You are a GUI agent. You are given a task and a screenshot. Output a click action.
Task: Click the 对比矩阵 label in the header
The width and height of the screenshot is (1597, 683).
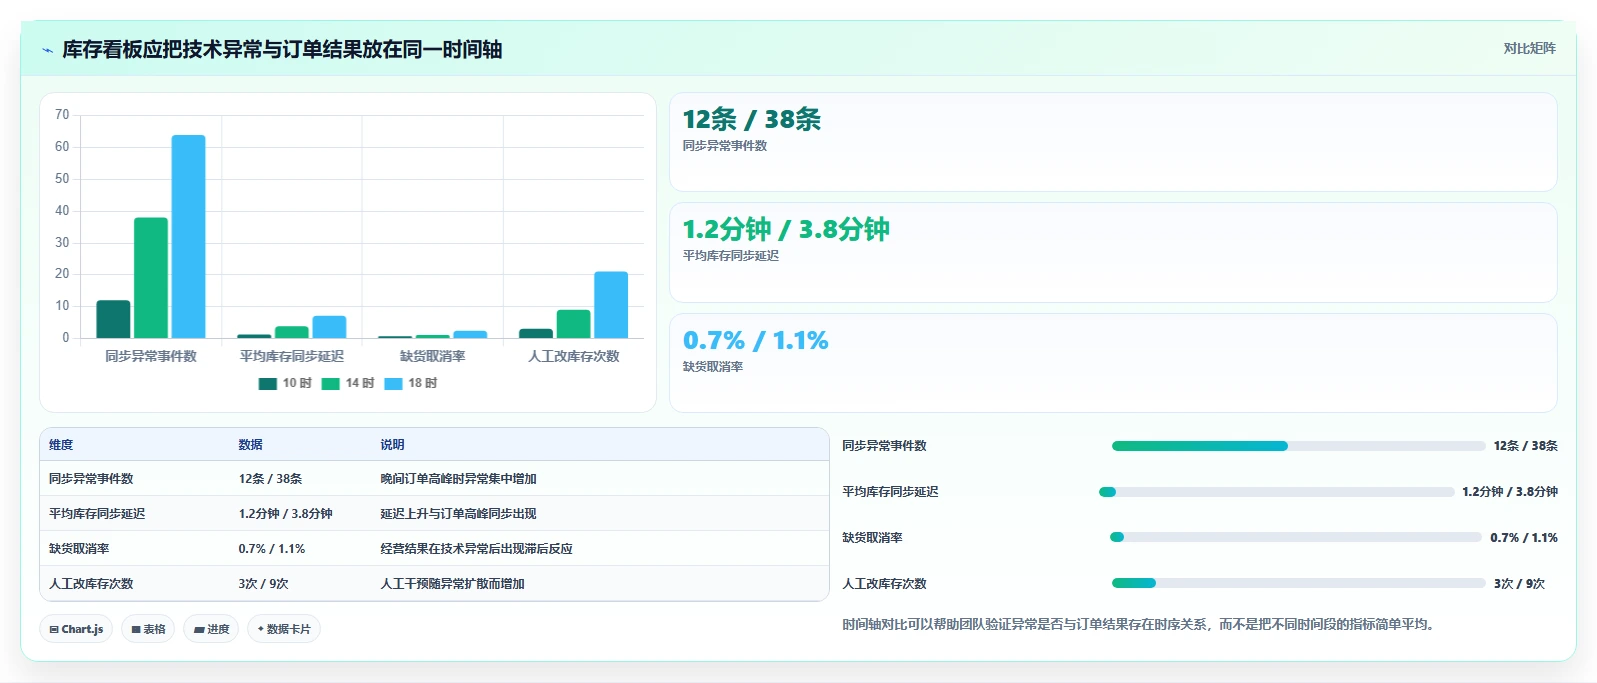tap(1529, 48)
